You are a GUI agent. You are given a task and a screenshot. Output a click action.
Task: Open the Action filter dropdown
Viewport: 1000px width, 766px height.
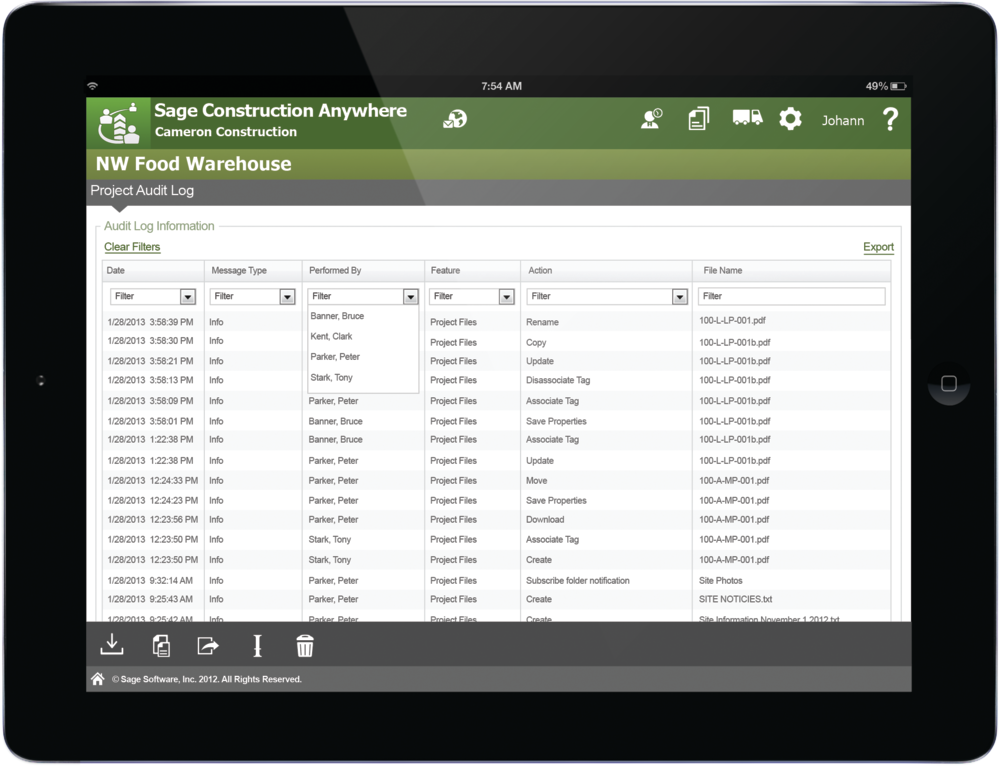click(680, 297)
